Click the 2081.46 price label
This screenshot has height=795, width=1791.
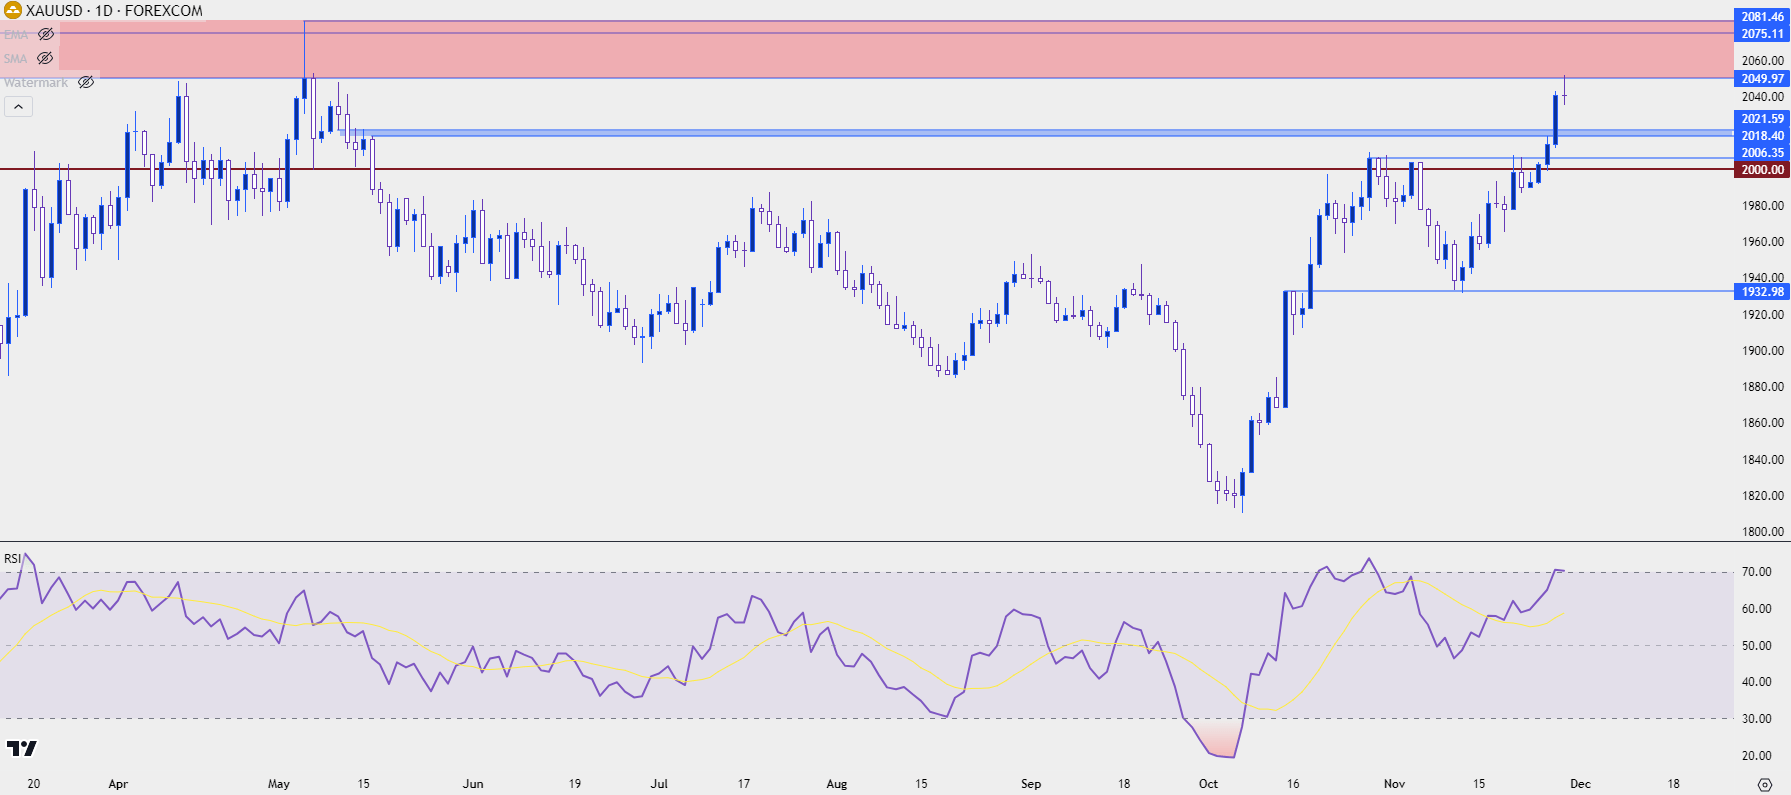tap(1762, 17)
